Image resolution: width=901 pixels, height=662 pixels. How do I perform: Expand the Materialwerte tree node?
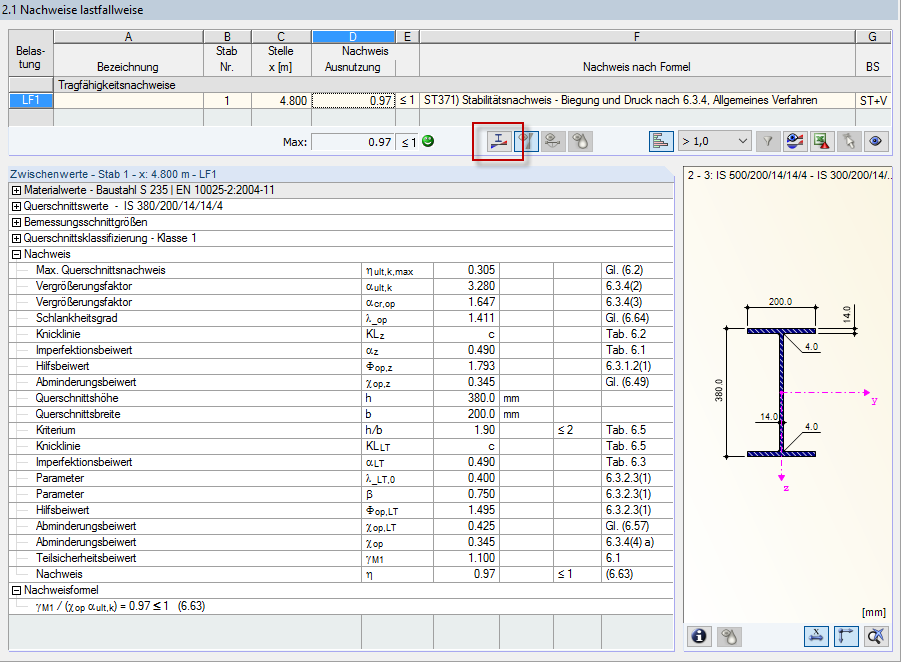point(16,190)
